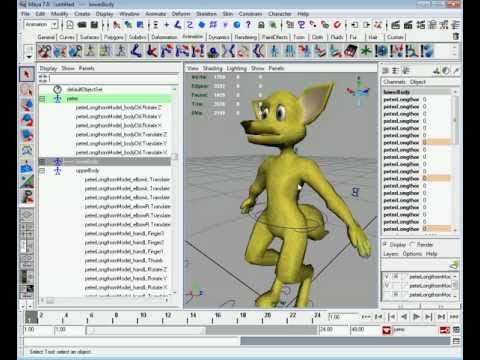Choose the Scale tool in toolbox

(27, 135)
